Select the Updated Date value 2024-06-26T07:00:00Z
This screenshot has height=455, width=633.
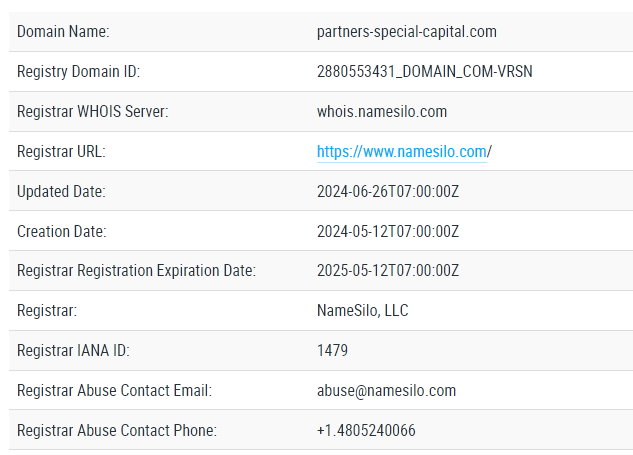point(388,191)
